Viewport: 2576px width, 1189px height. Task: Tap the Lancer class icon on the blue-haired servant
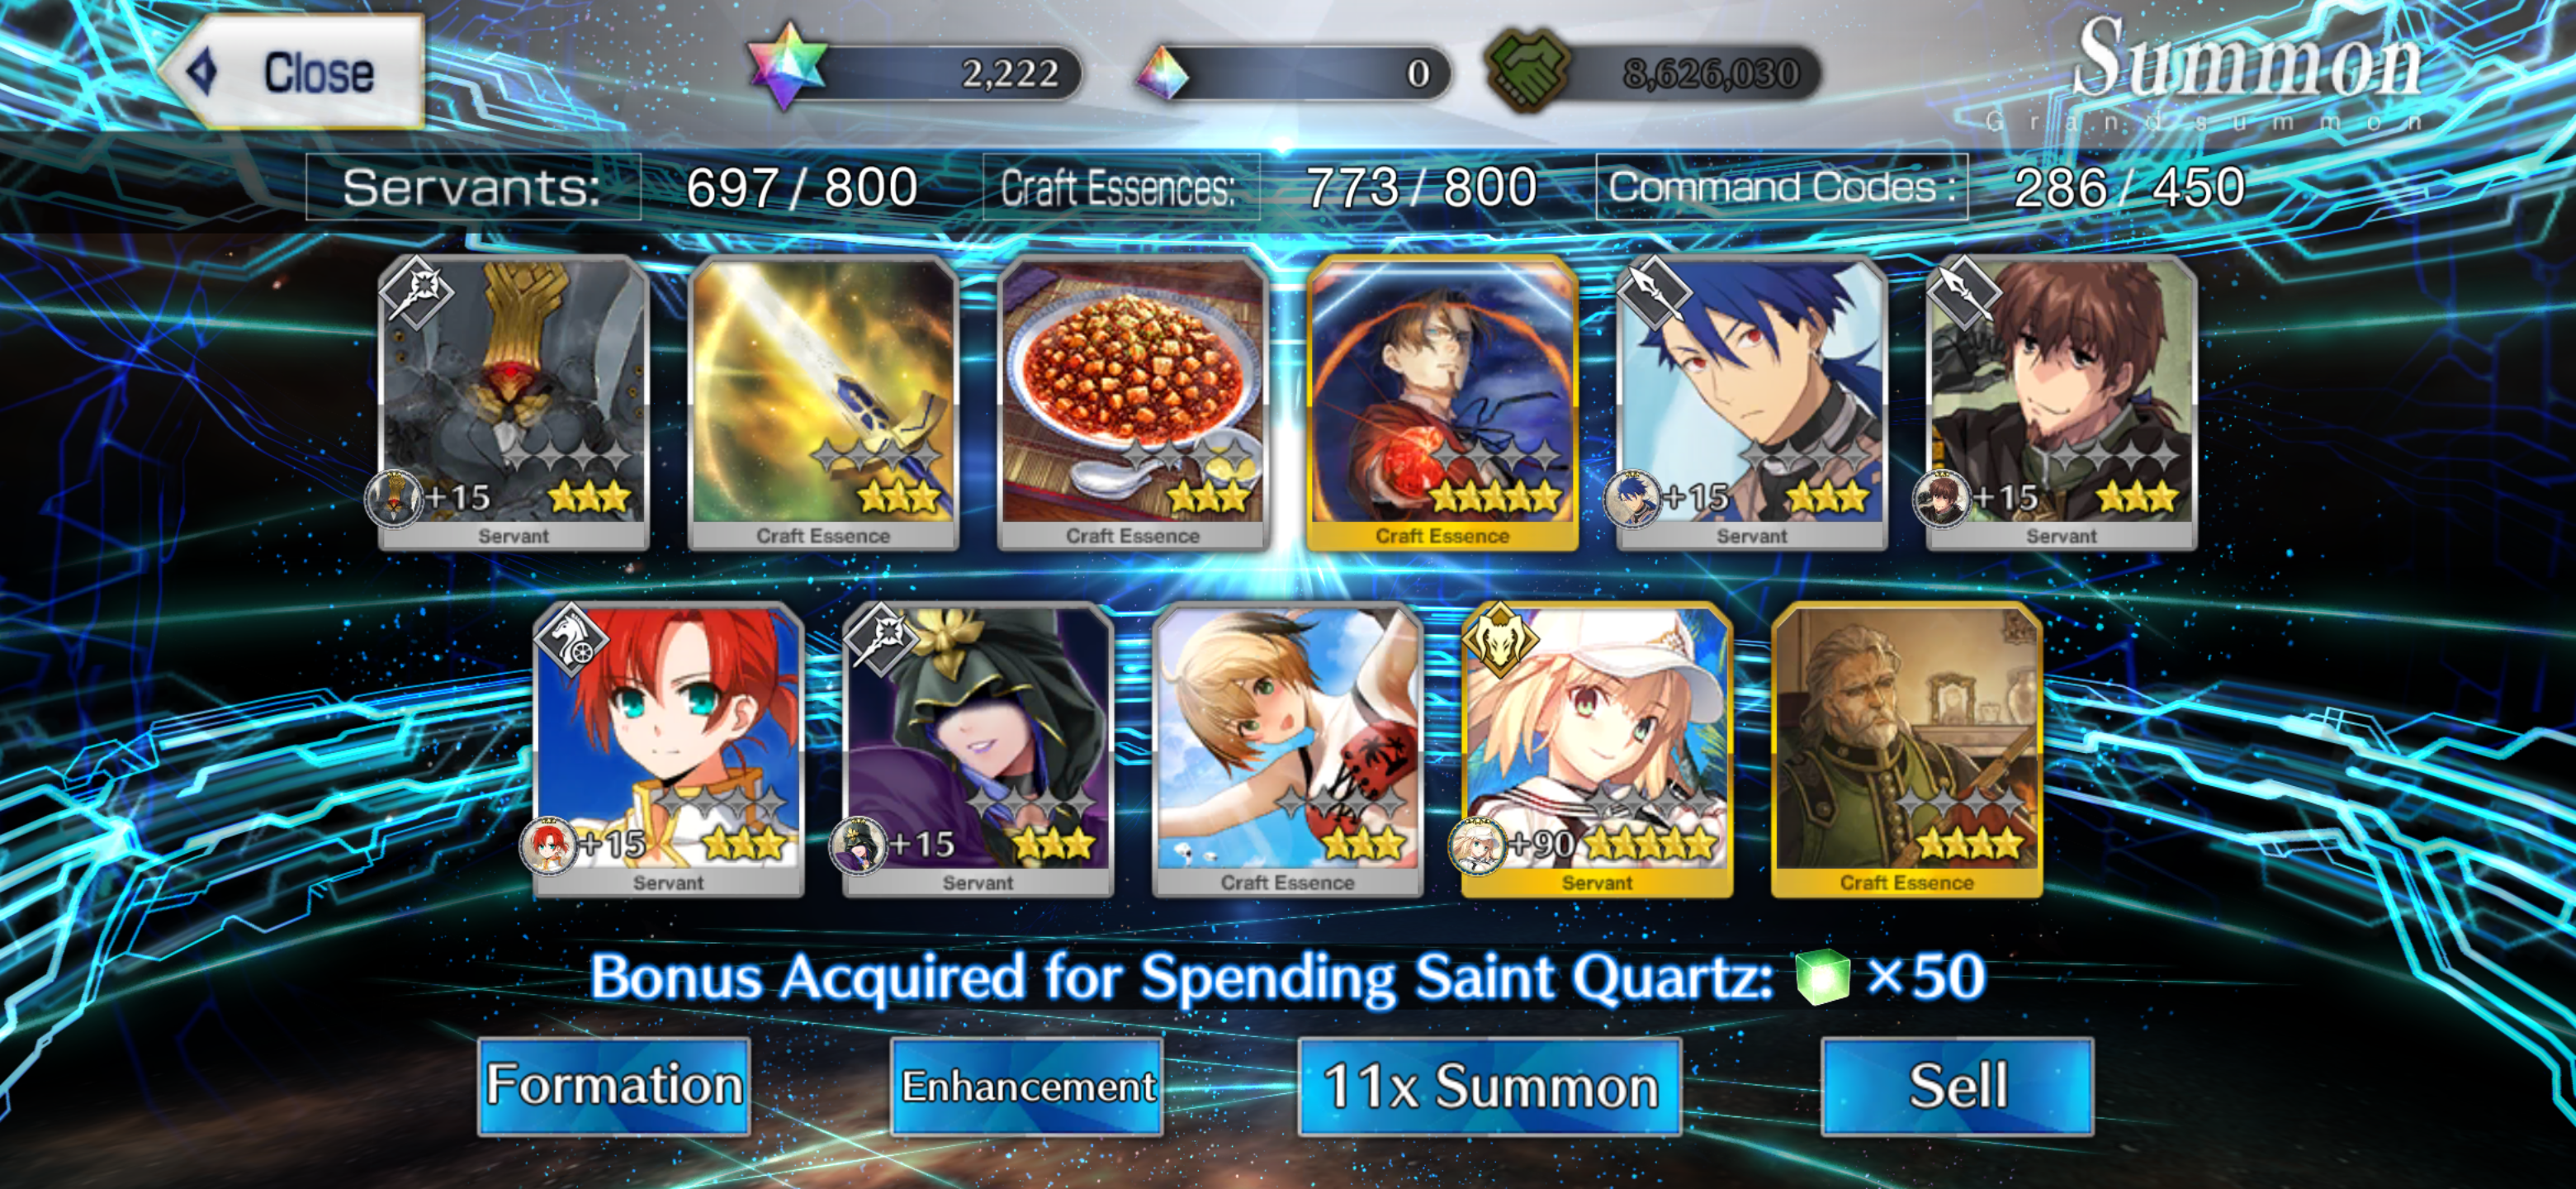point(1653,290)
